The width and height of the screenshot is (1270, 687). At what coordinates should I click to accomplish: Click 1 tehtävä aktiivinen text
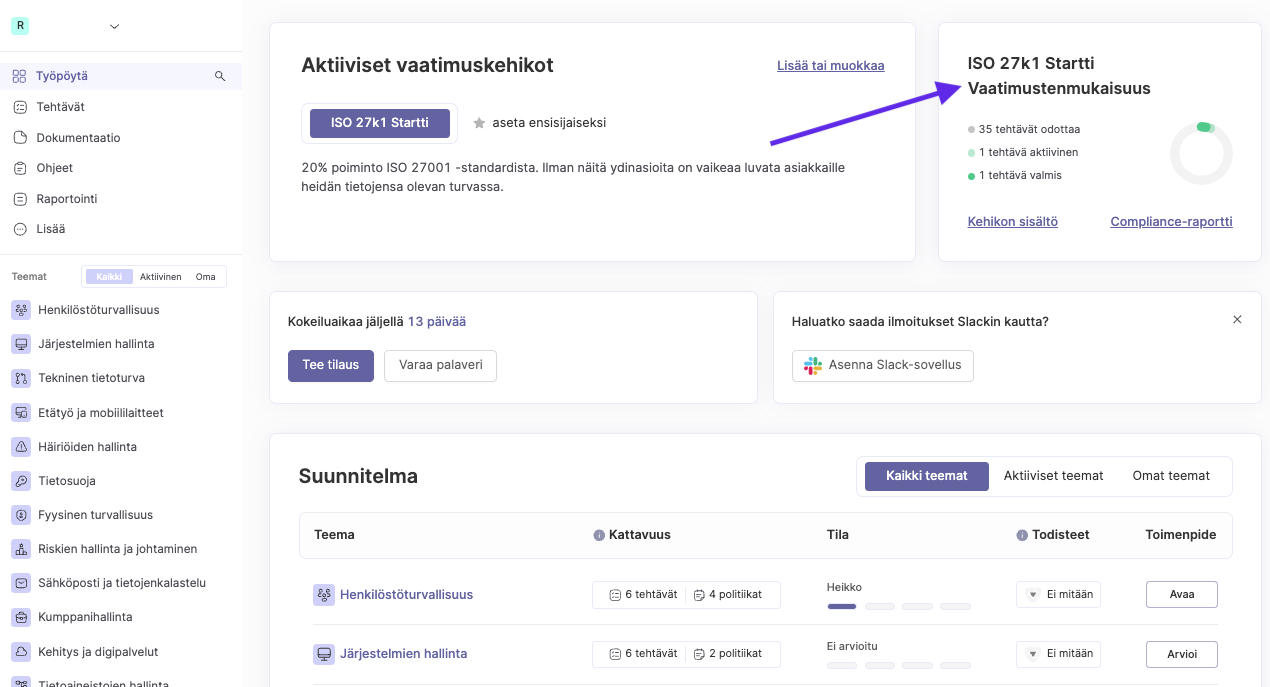tap(1028, 152)
